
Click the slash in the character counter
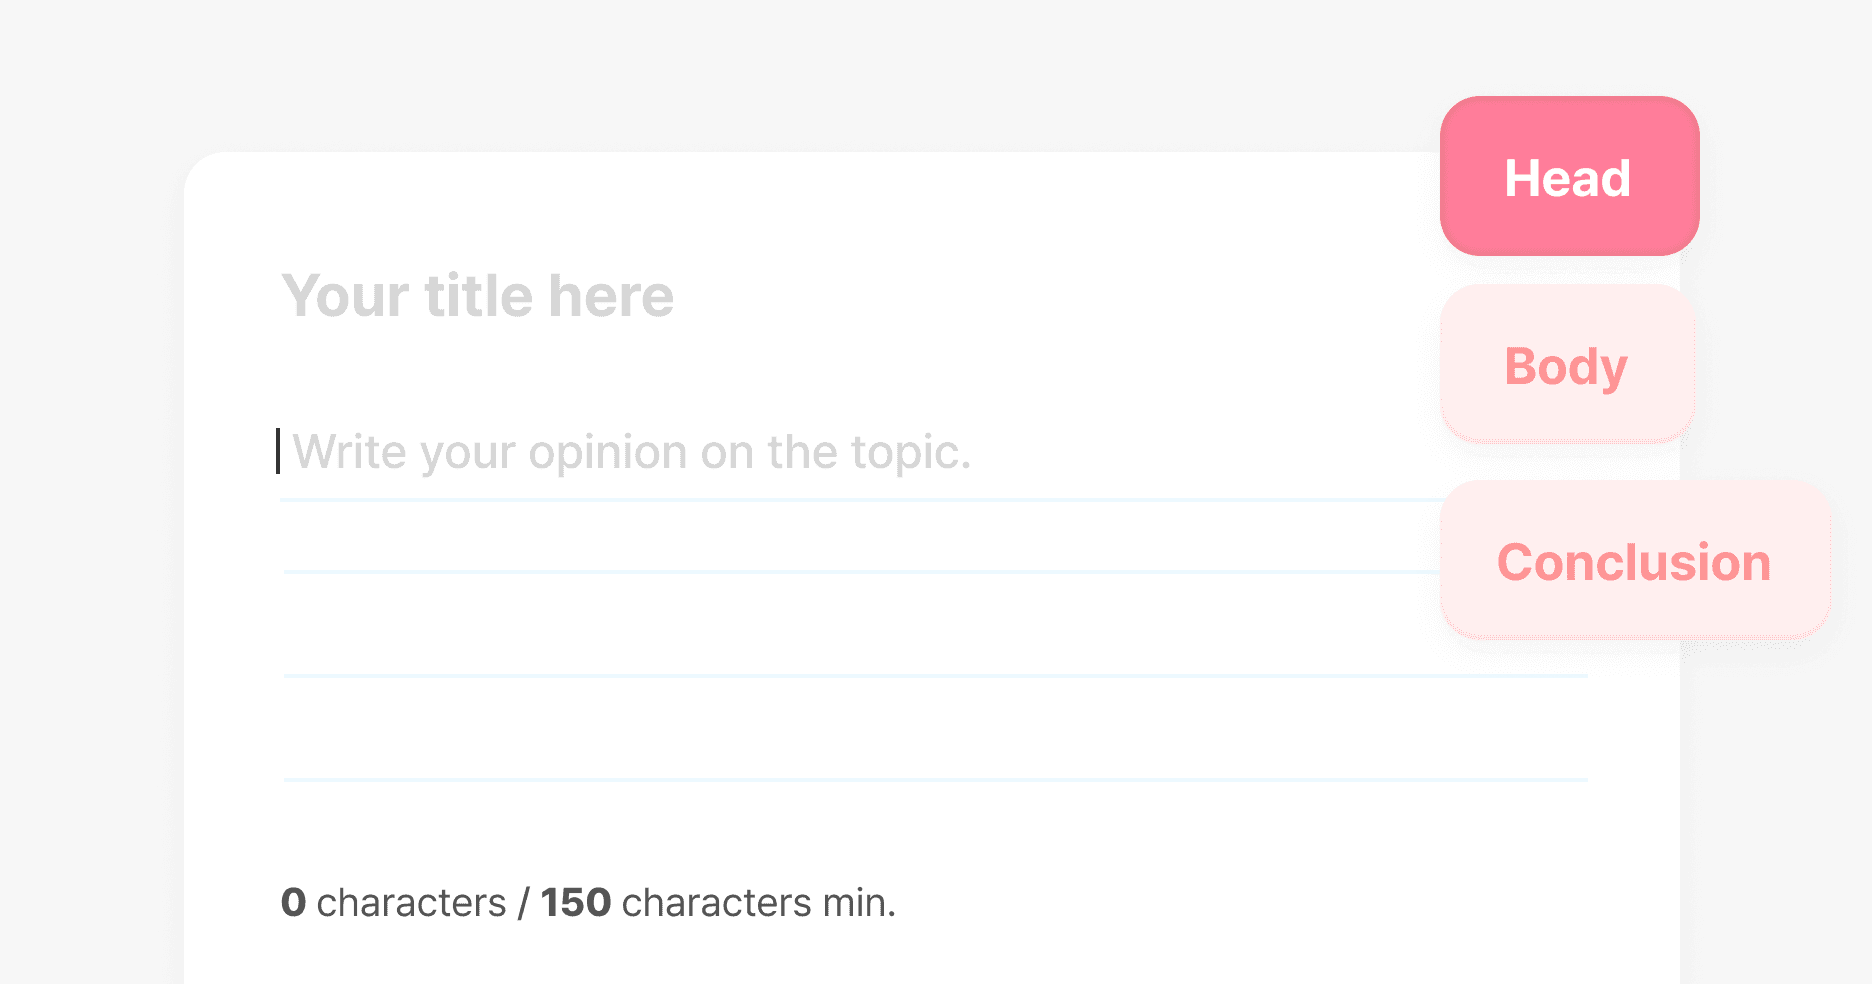524,903
